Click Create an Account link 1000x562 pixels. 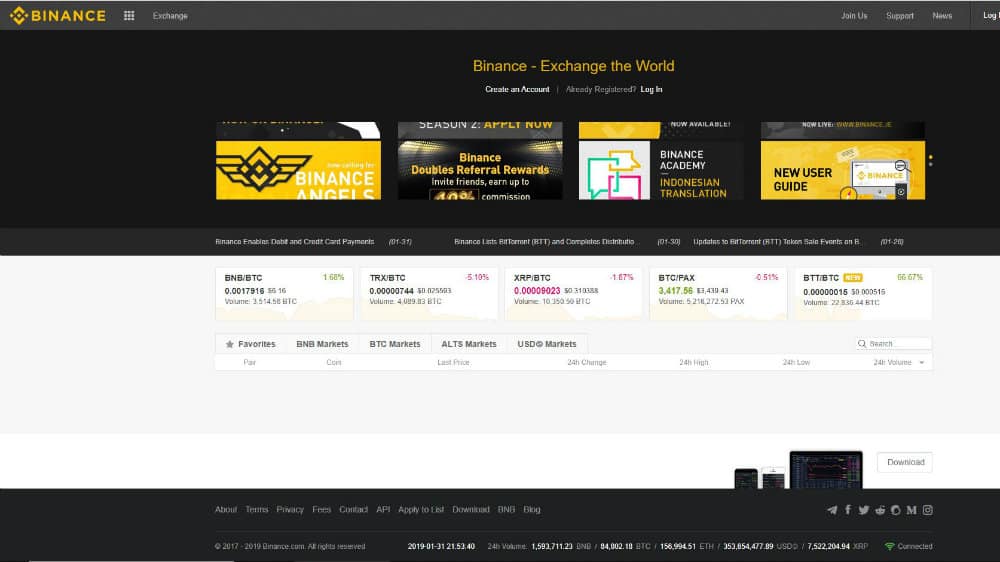click(517, 89)
